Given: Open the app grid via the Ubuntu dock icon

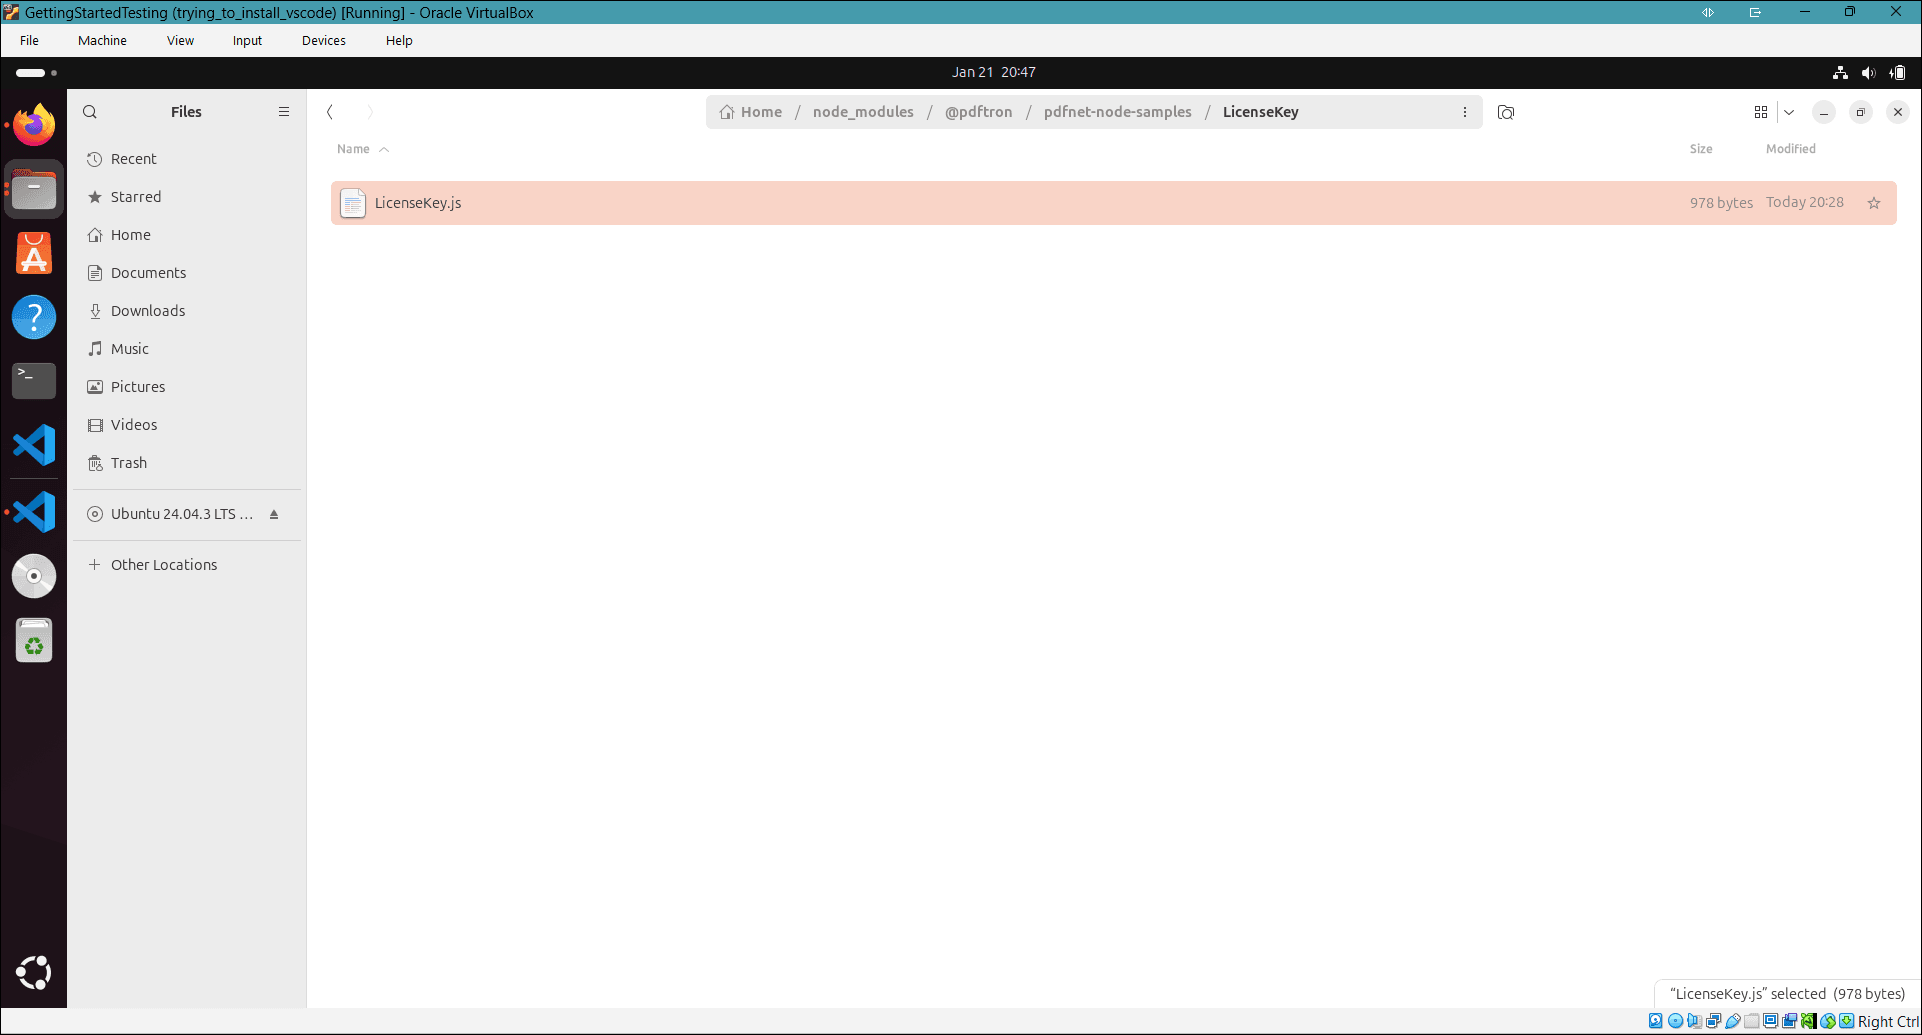Looking at the screenshot, I should click(34, 971).
